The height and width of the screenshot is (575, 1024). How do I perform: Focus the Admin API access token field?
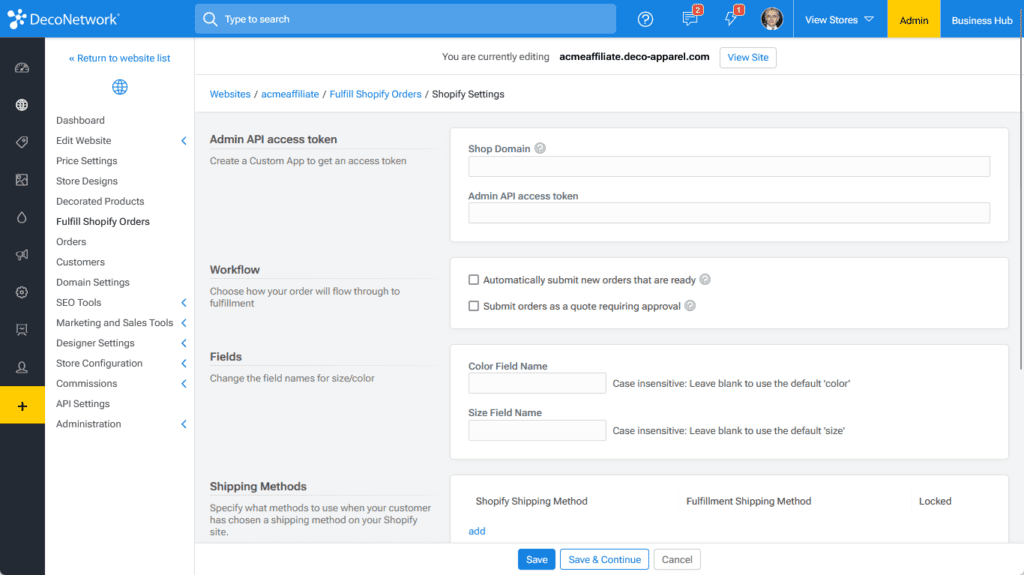pyautogui.click(x=729, y=213)
